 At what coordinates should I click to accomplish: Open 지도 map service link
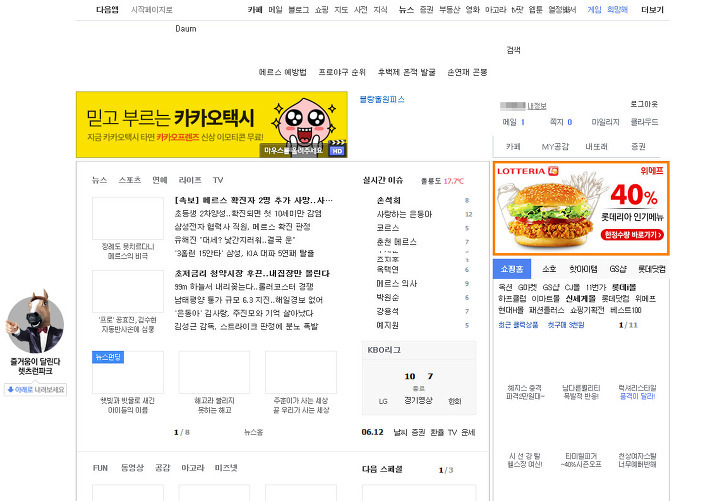coord(341,10)
